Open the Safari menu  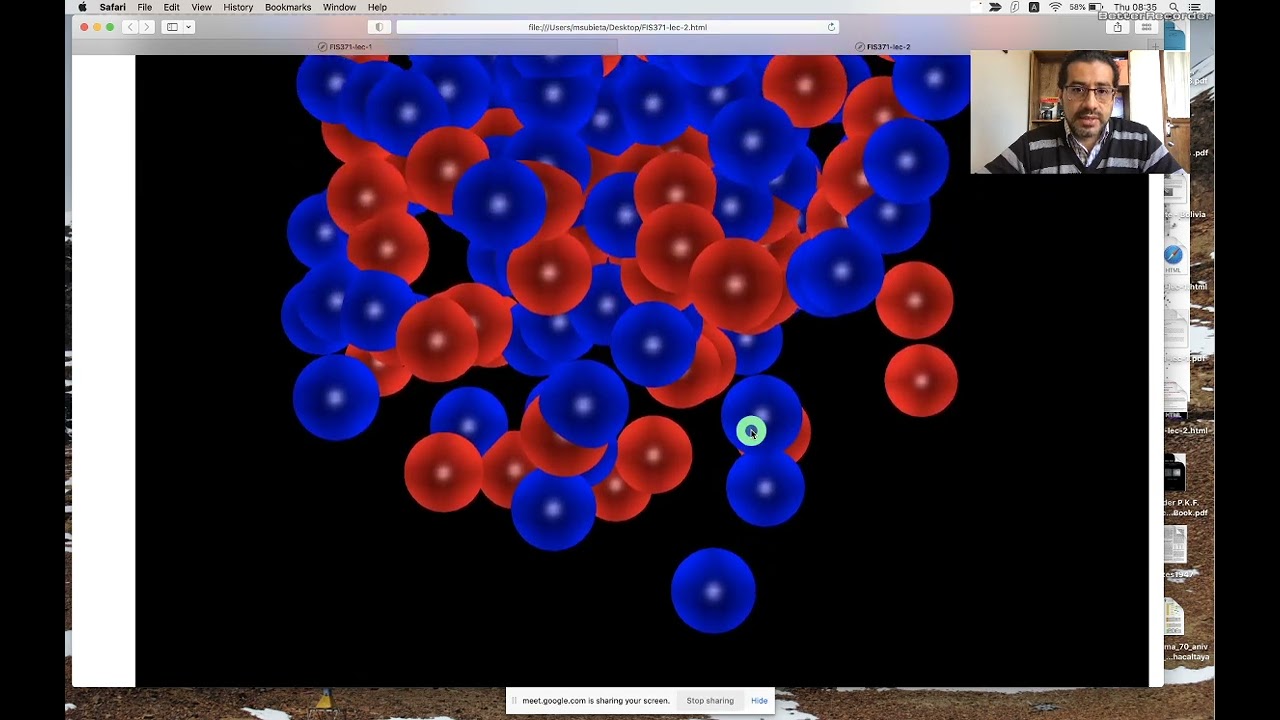coord(113,7)
